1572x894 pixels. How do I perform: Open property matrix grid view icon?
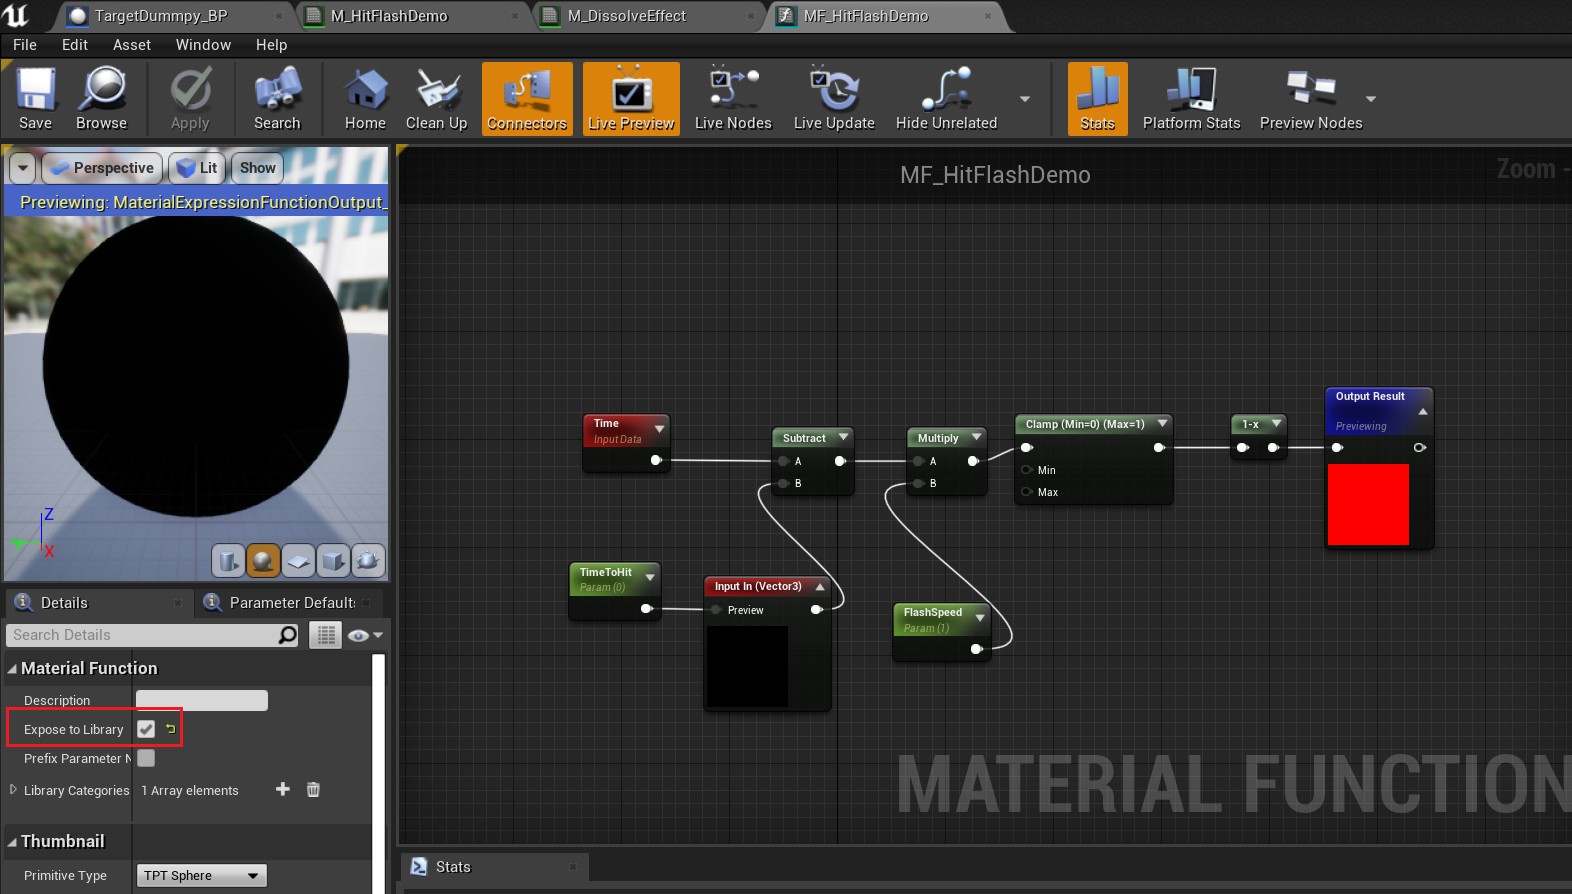(x=325, y=635)
